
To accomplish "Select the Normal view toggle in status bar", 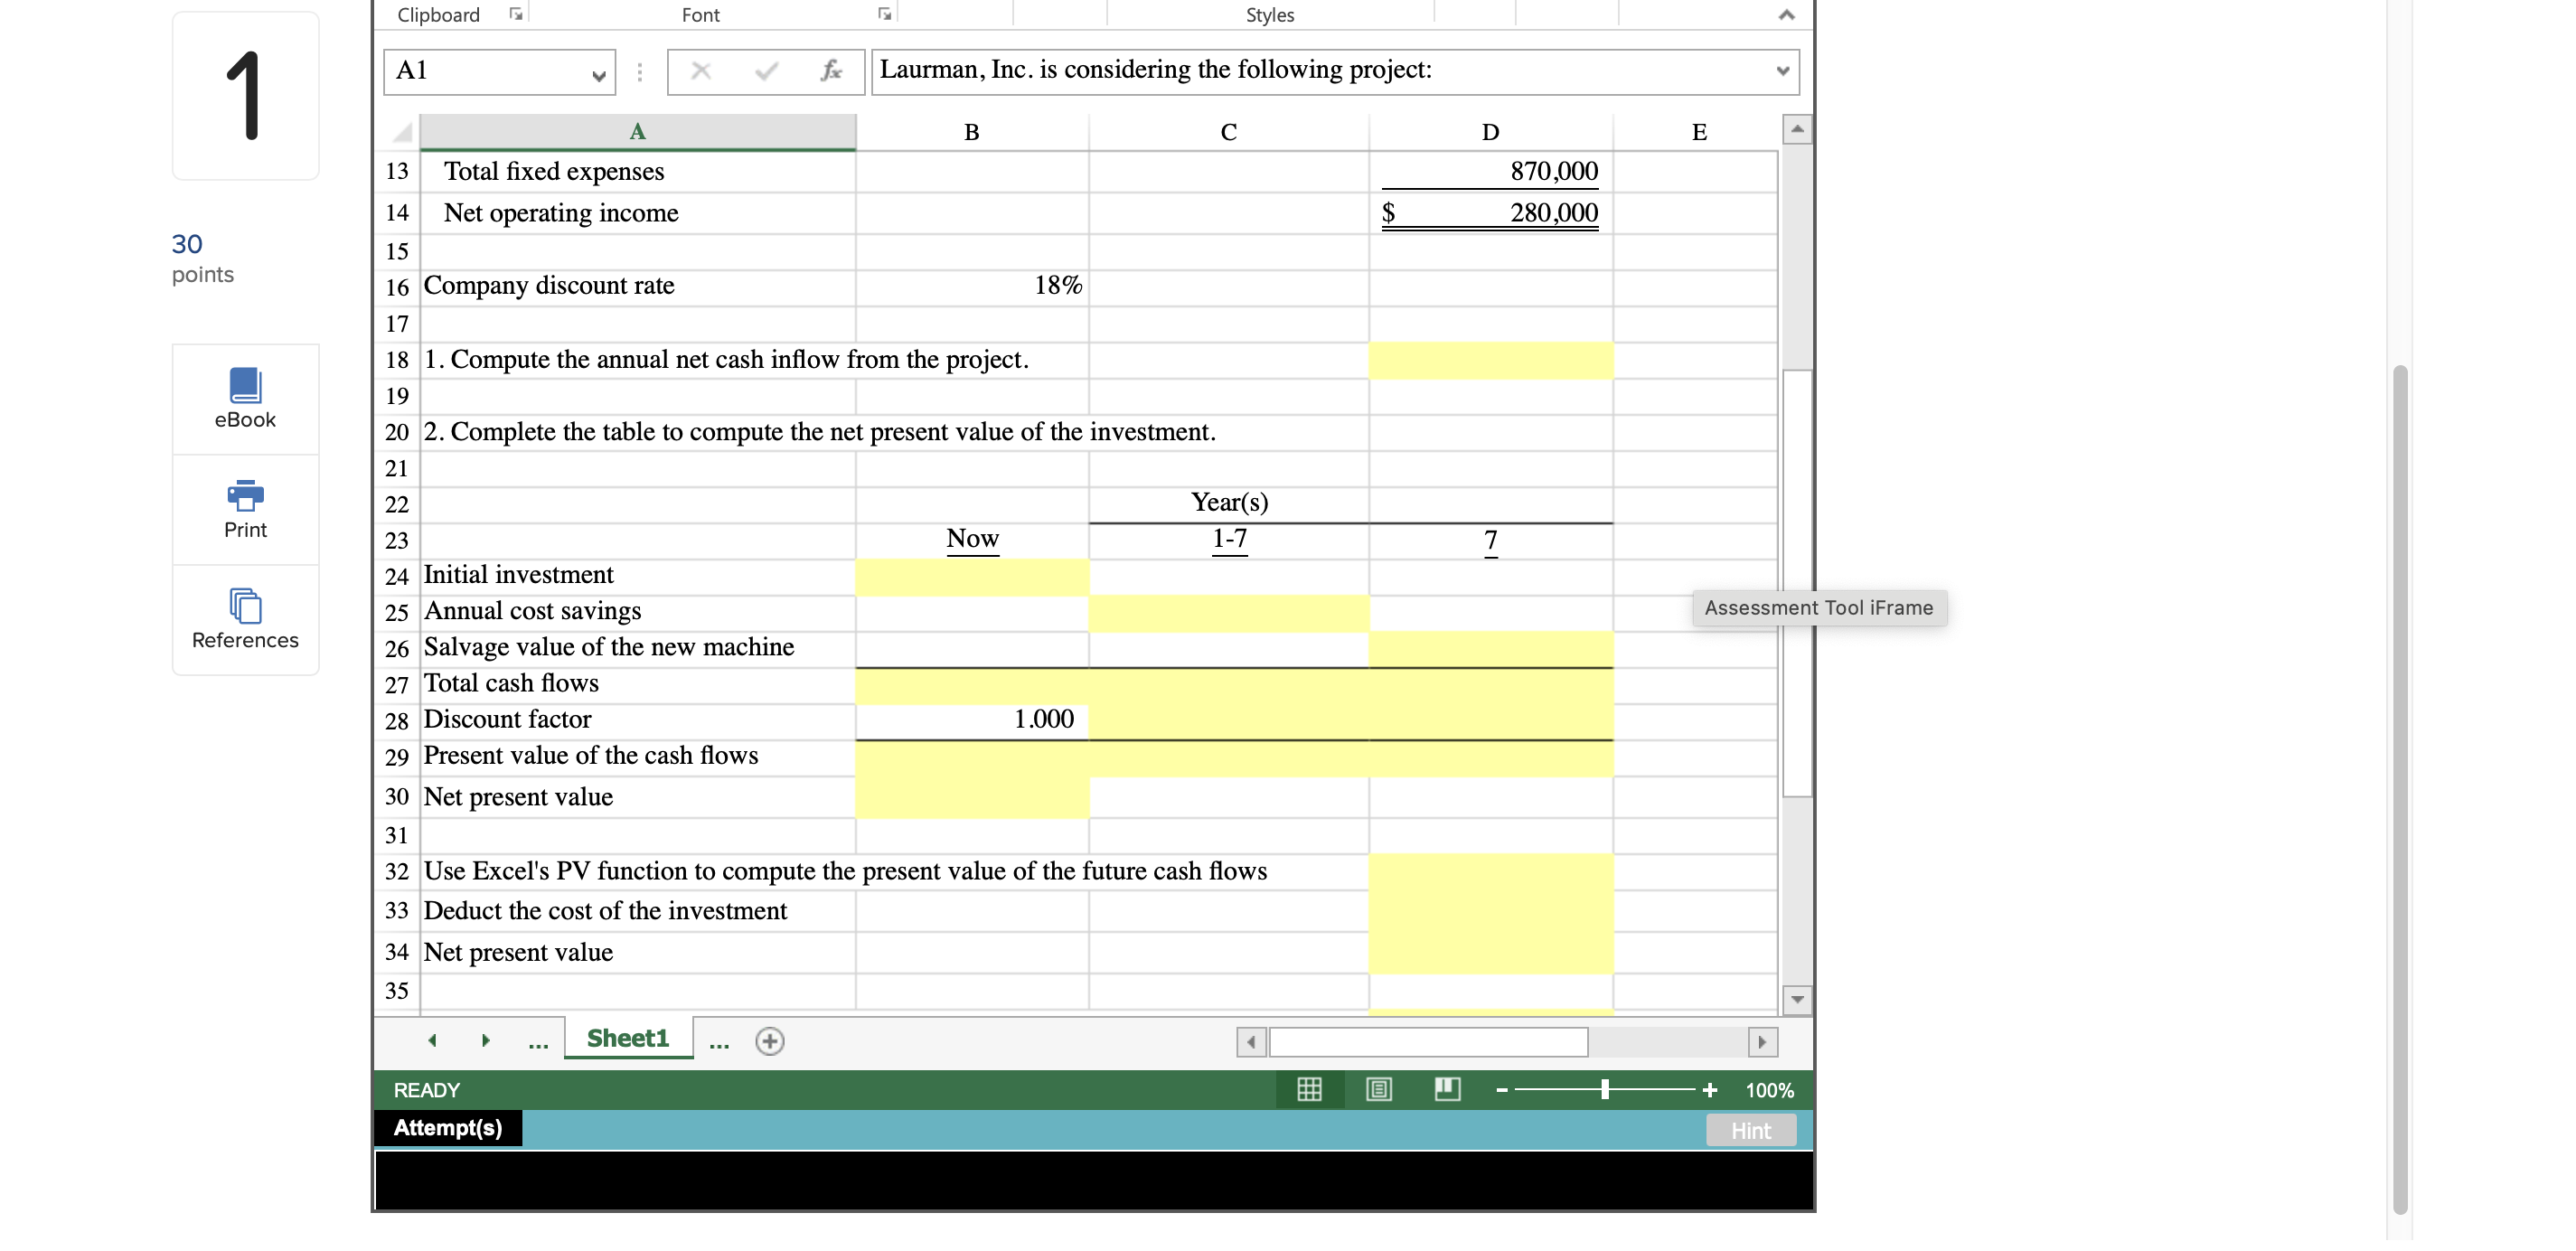I will pyautogui.click(x=1310, y=1089).
